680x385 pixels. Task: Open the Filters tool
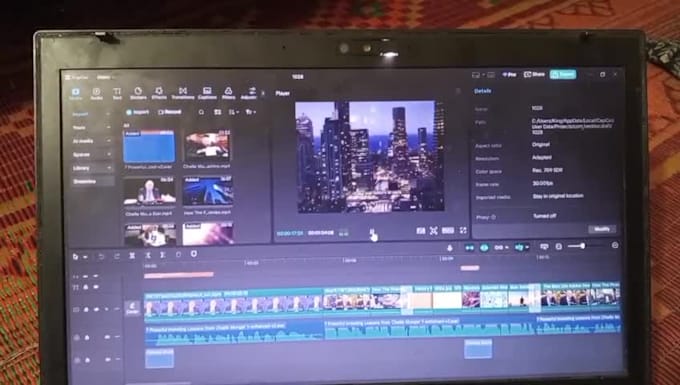pos(228,93)
